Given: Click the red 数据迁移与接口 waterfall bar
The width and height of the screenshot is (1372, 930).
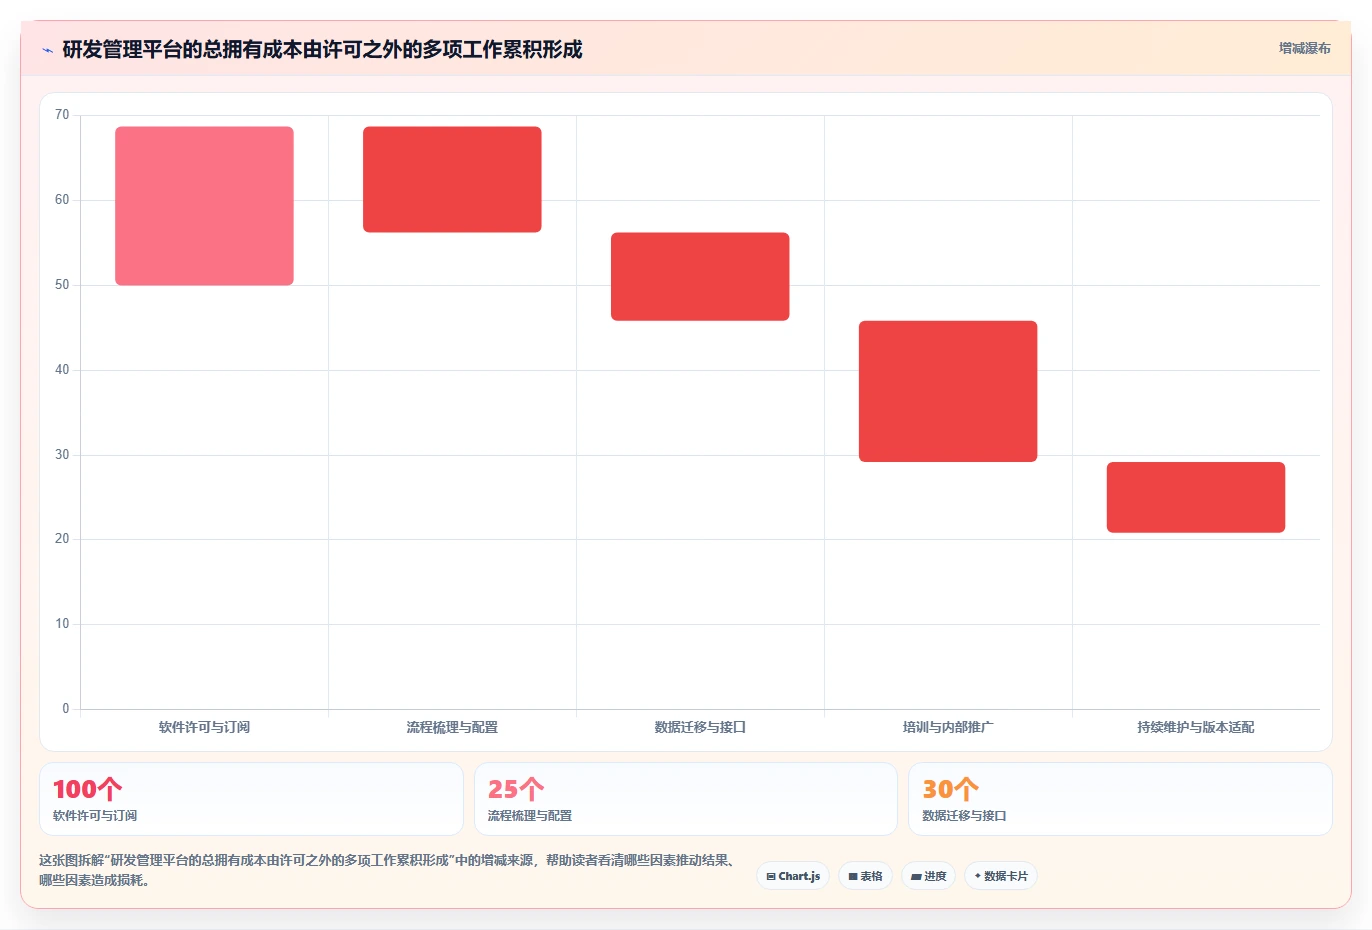Looking at the screenshot, I should (700, 277).
